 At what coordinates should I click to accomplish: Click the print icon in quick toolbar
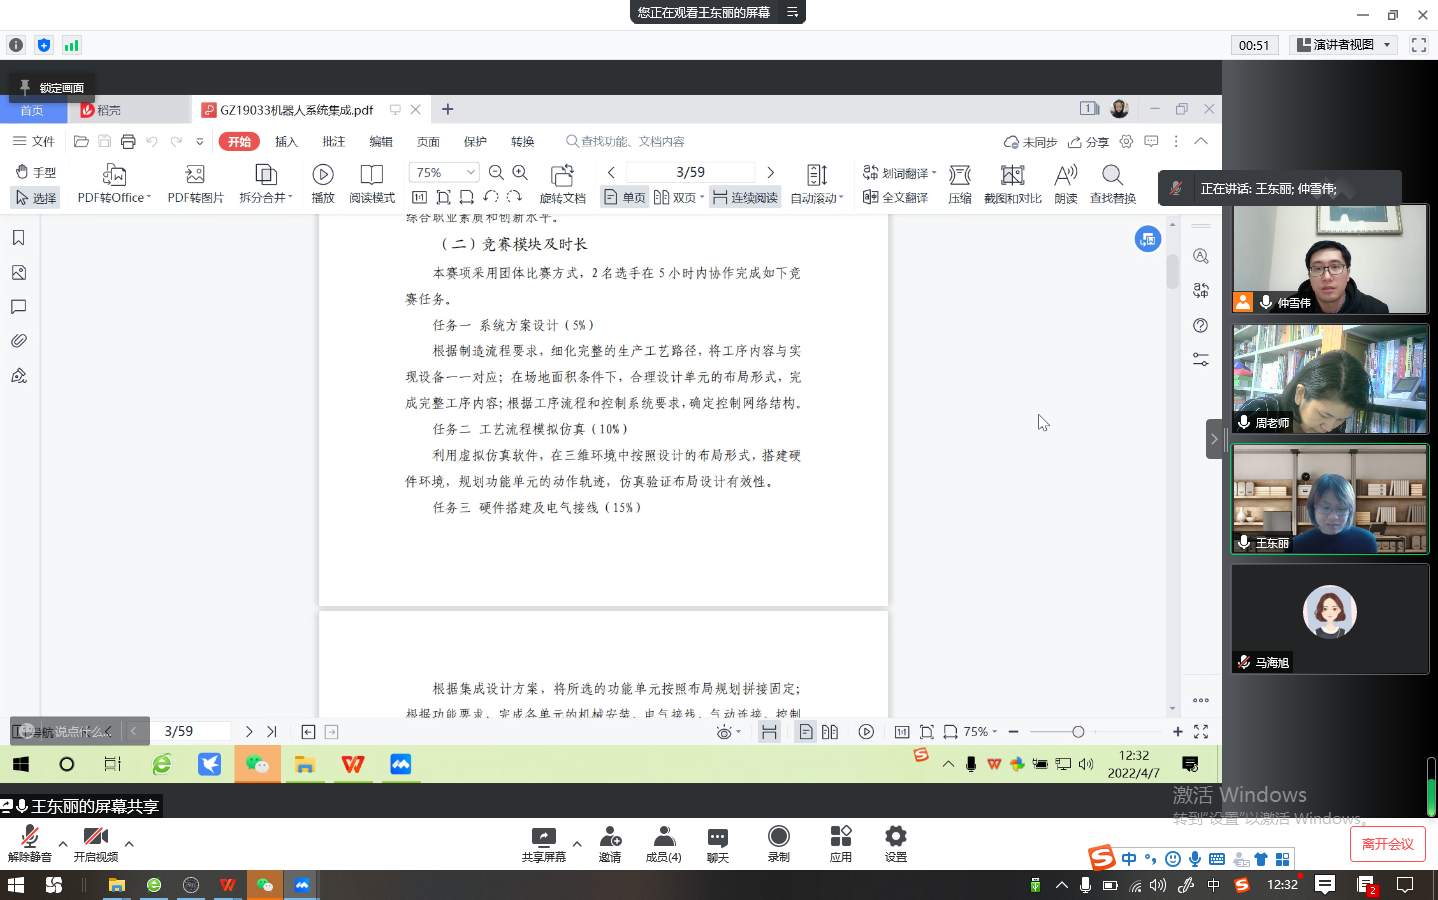pos(128,141)
